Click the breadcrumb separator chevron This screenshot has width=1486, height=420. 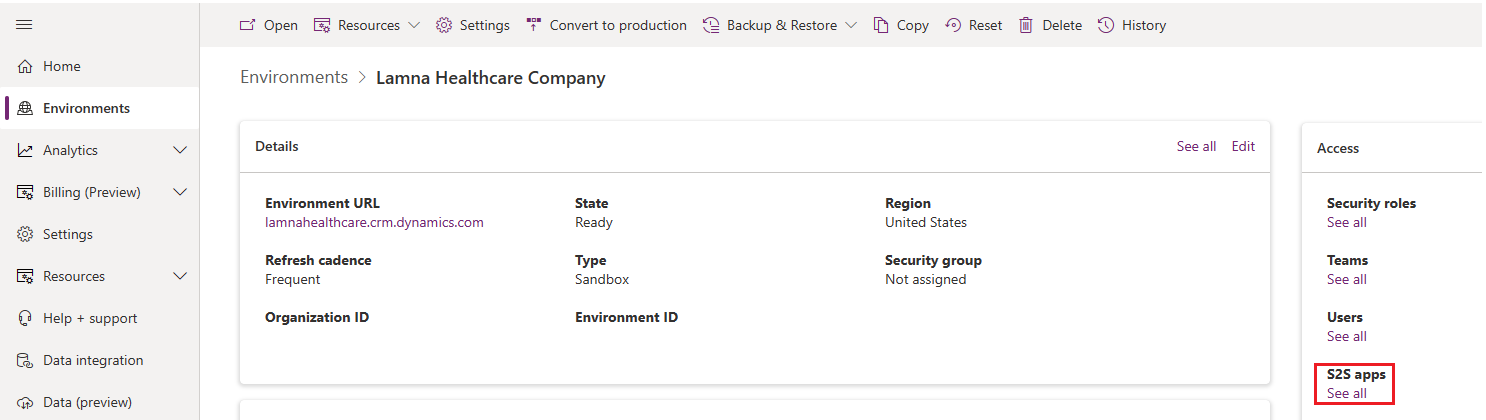(362, 78)
